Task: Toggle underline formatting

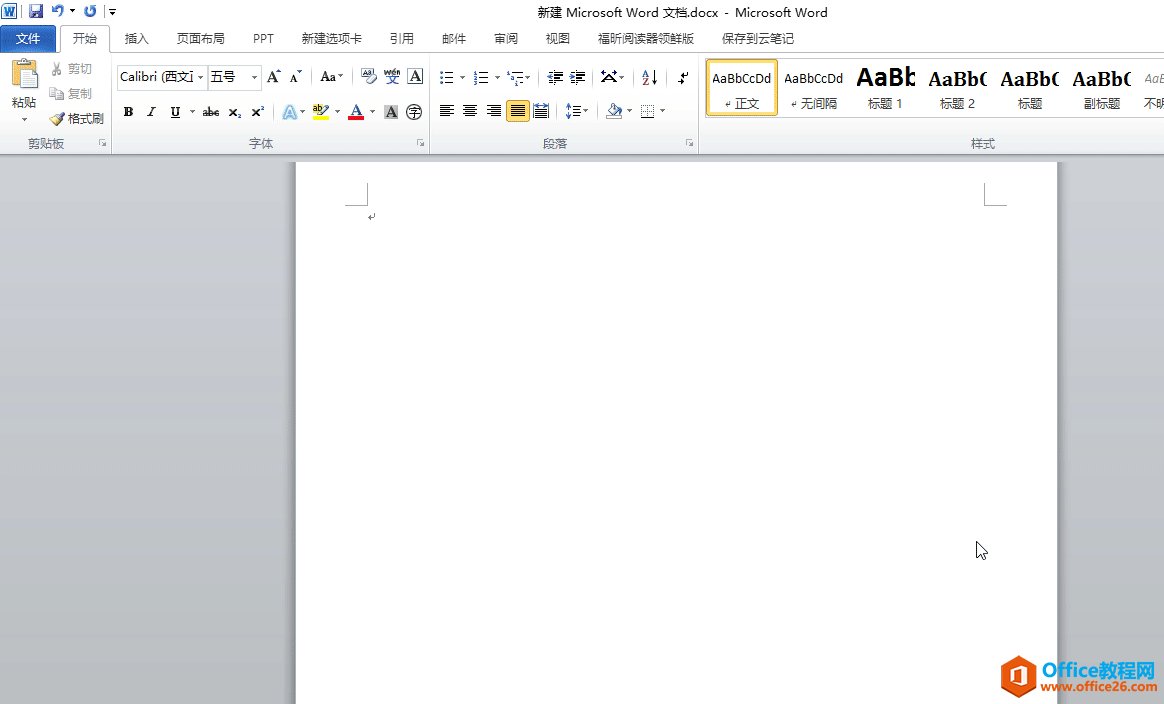Action: [x=175, y=112]
